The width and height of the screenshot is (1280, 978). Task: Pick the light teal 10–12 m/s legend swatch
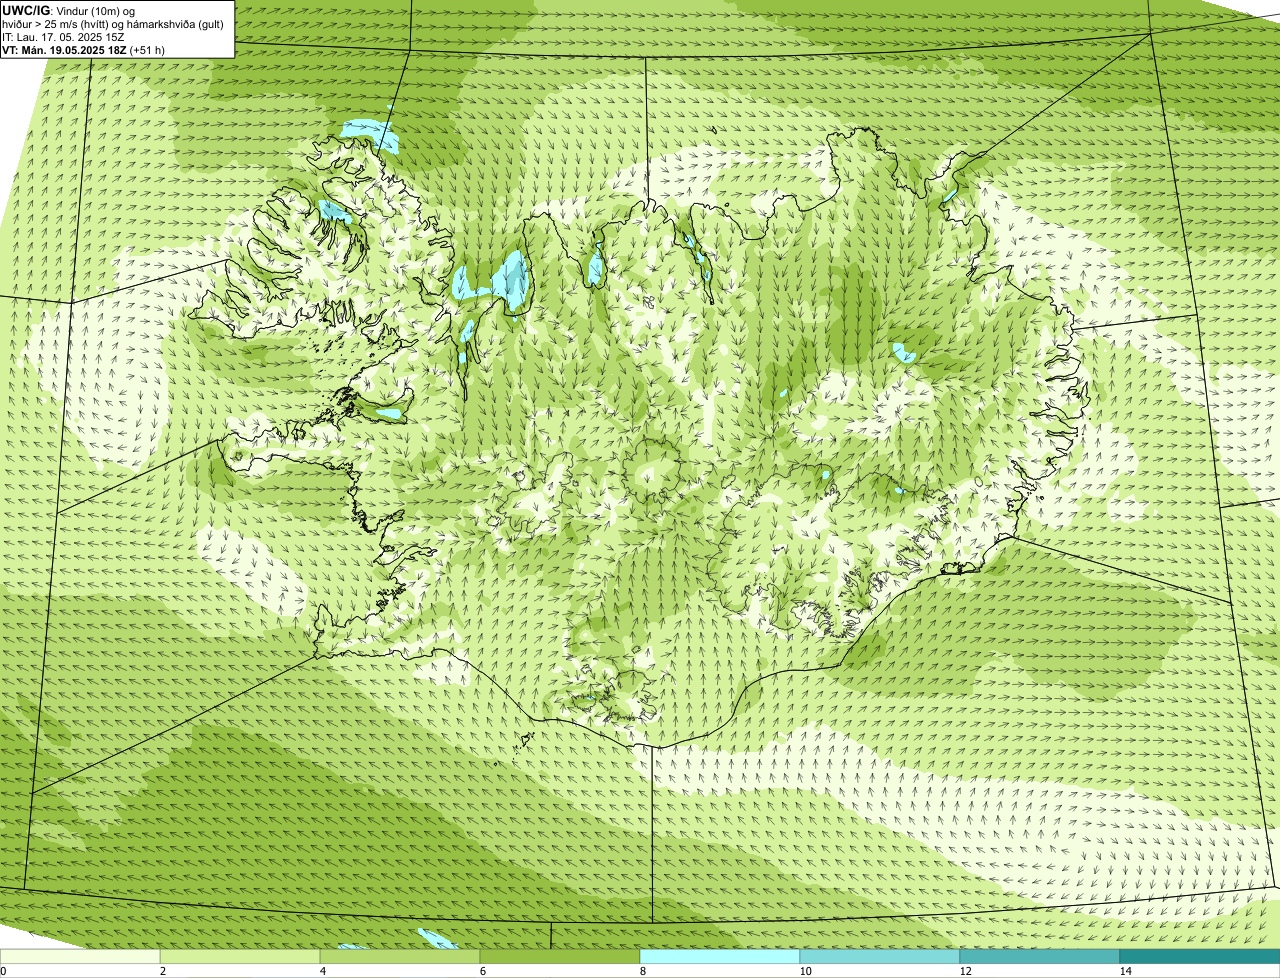[880, 957]
